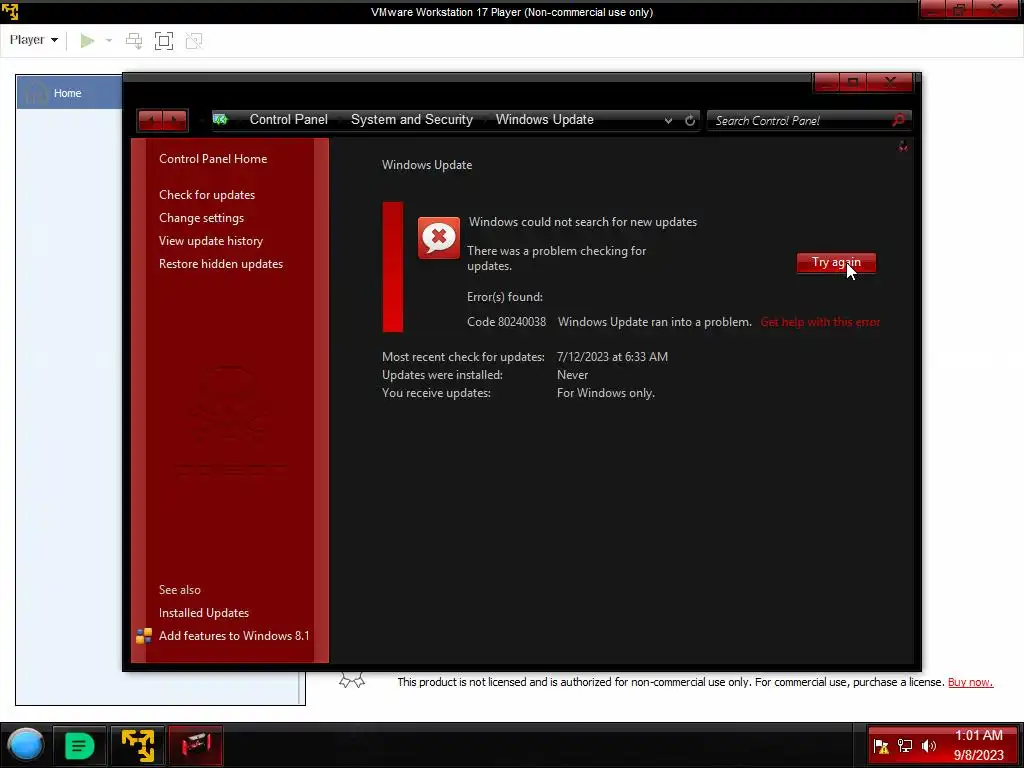Go forward with the right arrow button
The width and height of the screenshot is (1024, 768).
pyautogui.click(x=175, y=120)
